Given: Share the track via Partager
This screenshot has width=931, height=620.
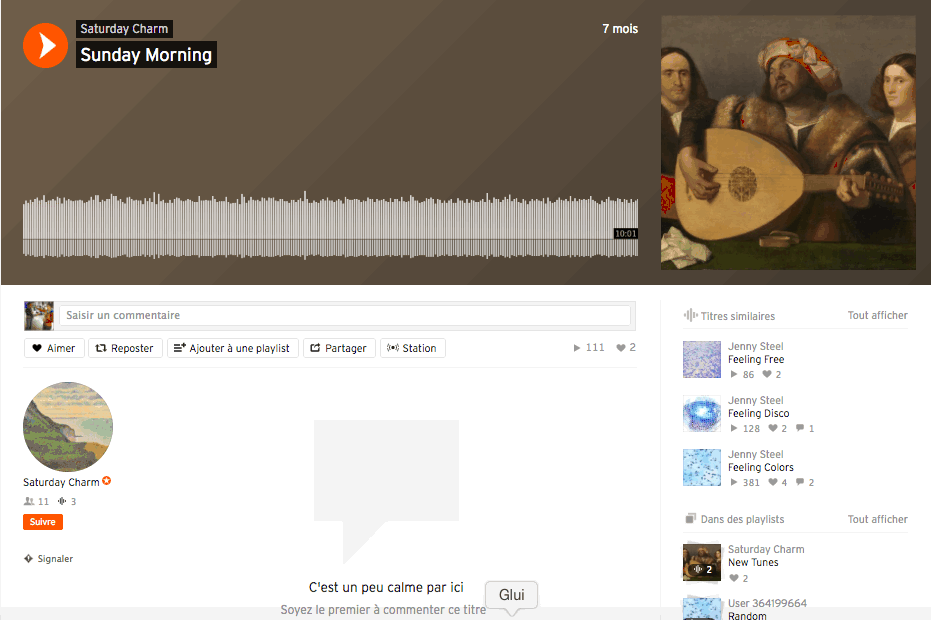Looking at the screenshot, I should (x=338, y=348).
